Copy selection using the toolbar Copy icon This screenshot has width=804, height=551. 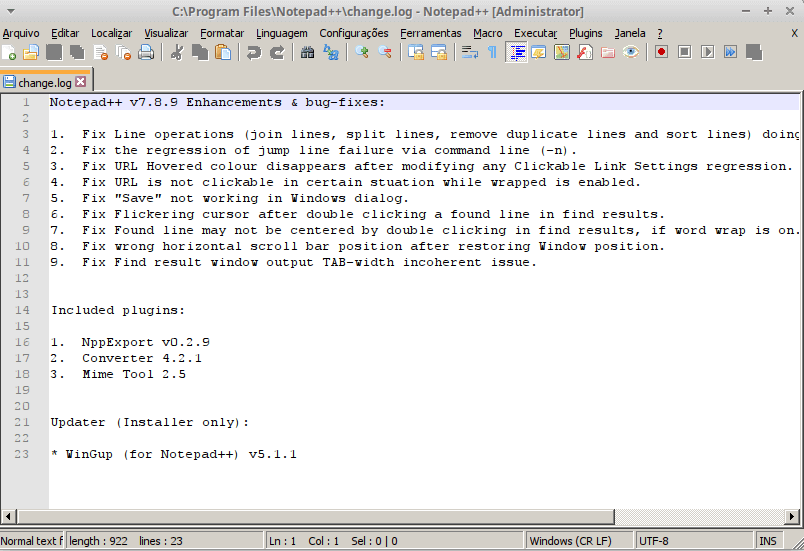(200, 52)
